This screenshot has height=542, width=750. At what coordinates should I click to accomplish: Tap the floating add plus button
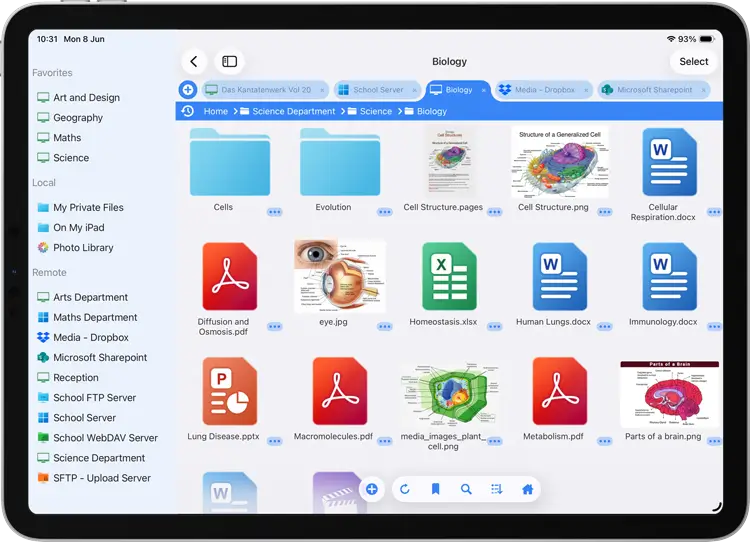[372, 489]
